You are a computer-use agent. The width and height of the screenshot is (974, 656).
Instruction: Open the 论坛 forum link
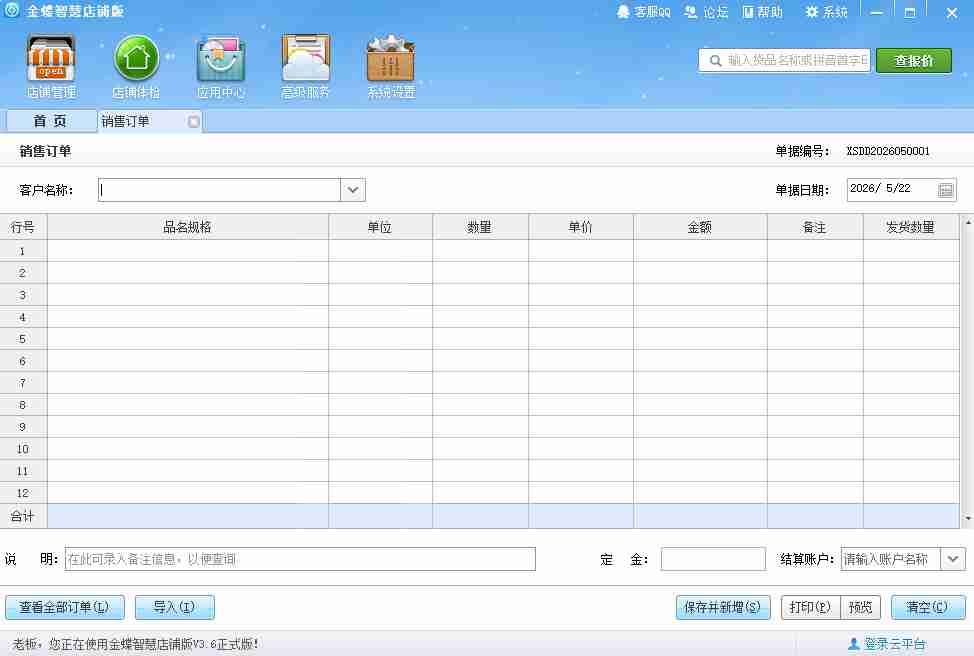706,12
